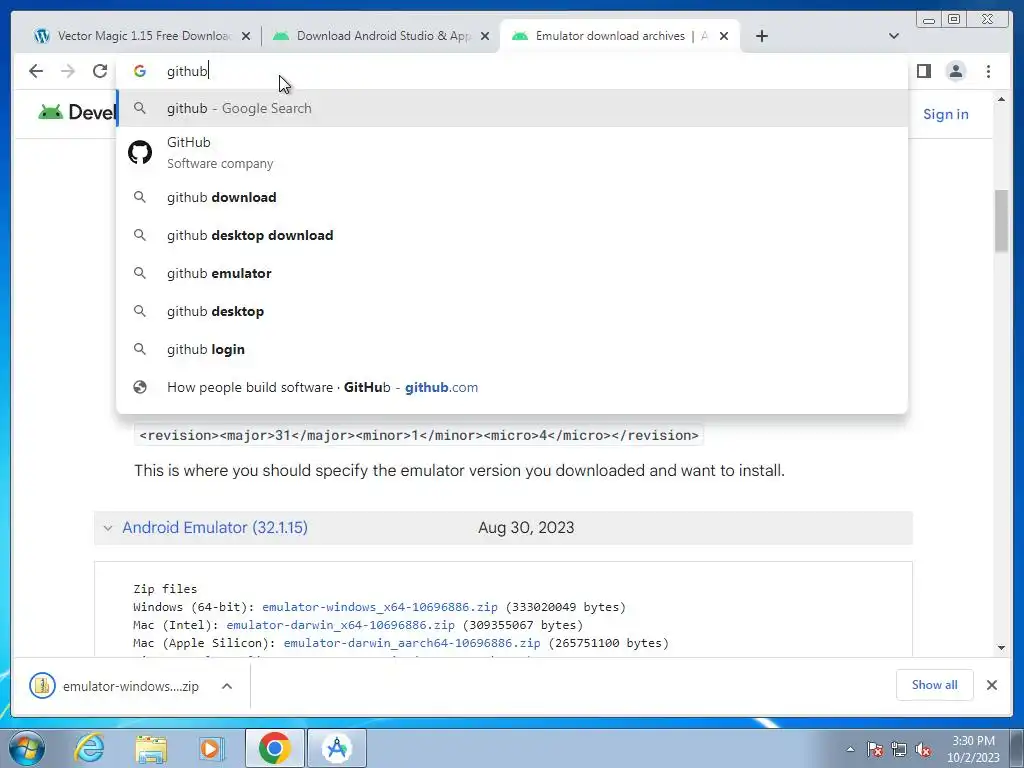1024x768 pixels.
Task: Choose 'github desktop' suggestion
Action: 512,311
